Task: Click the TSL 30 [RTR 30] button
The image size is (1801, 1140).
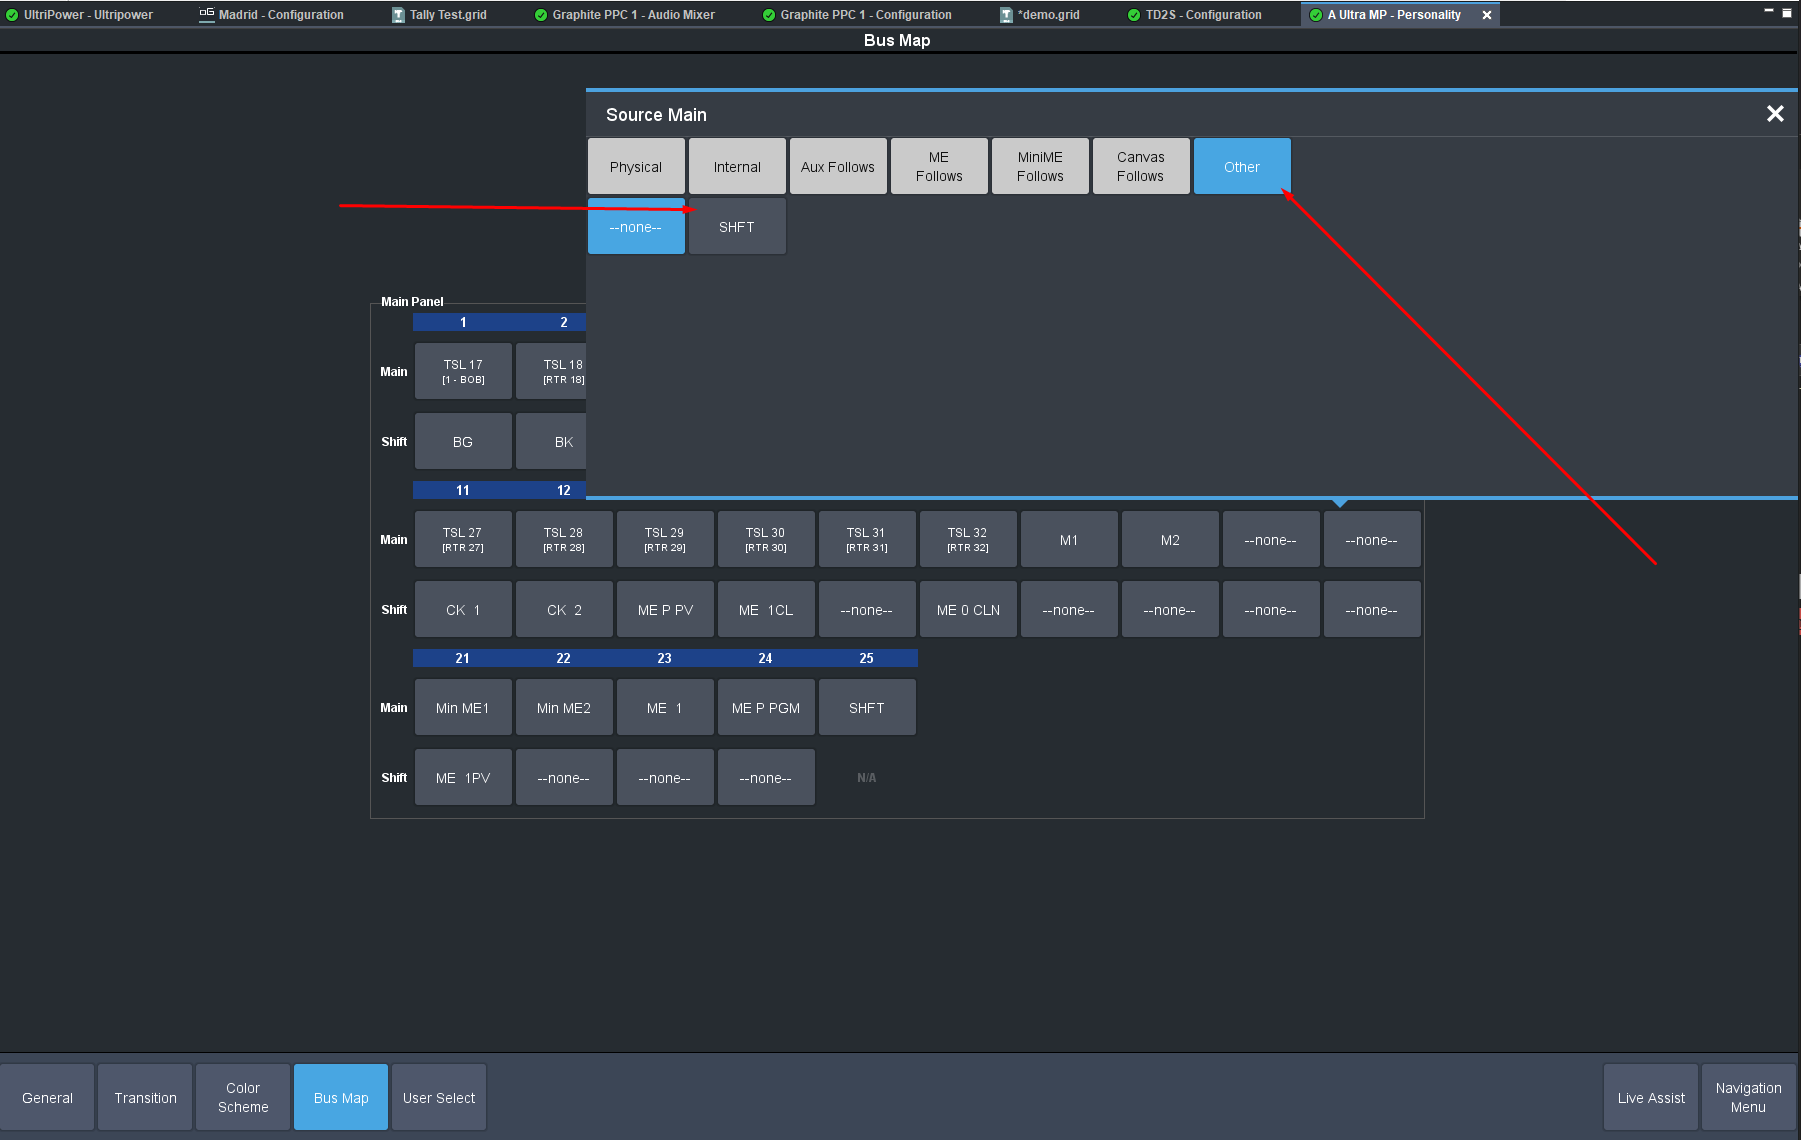Action: pyautogui.click(x=766, y=539)
